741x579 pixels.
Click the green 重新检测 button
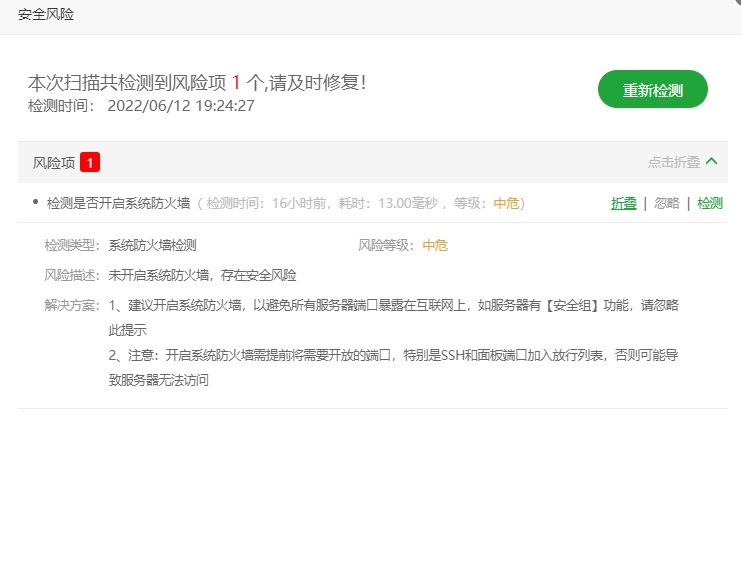pos(653,89)
